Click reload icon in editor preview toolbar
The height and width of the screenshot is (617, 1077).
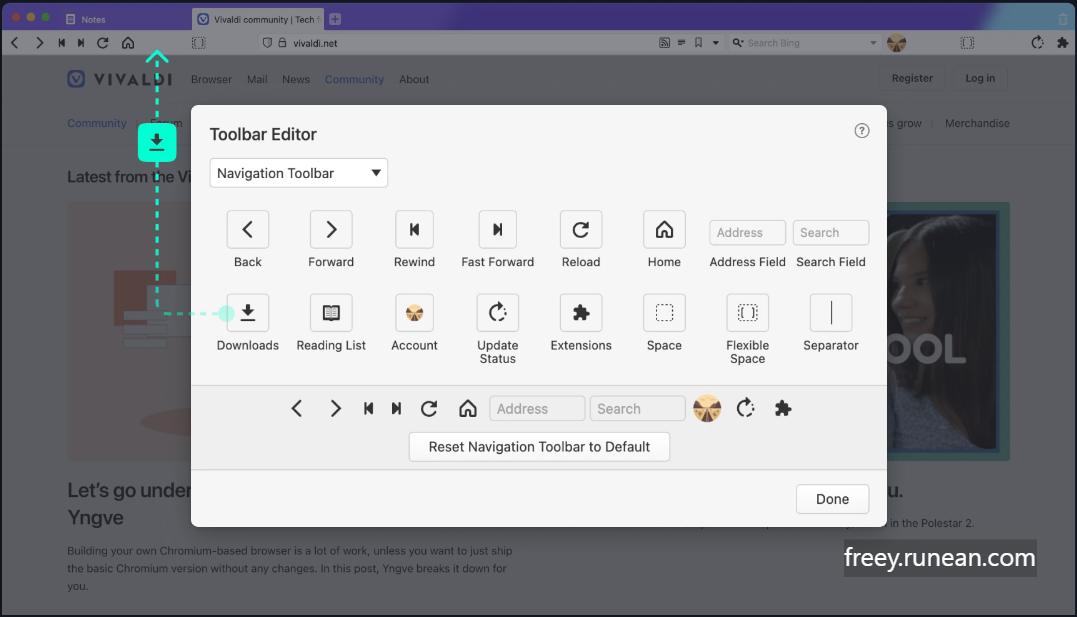coord(429,409)
